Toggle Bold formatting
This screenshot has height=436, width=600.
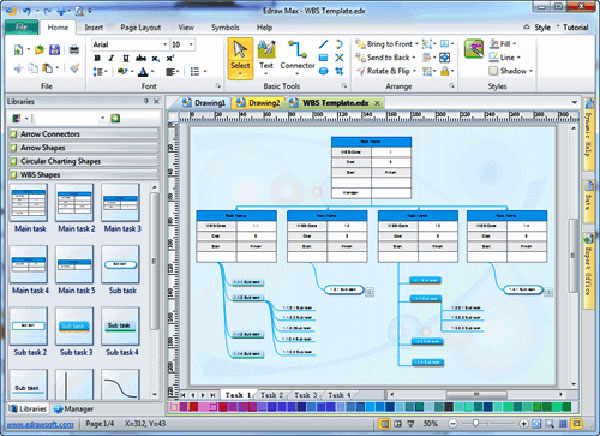coord(97,58)
